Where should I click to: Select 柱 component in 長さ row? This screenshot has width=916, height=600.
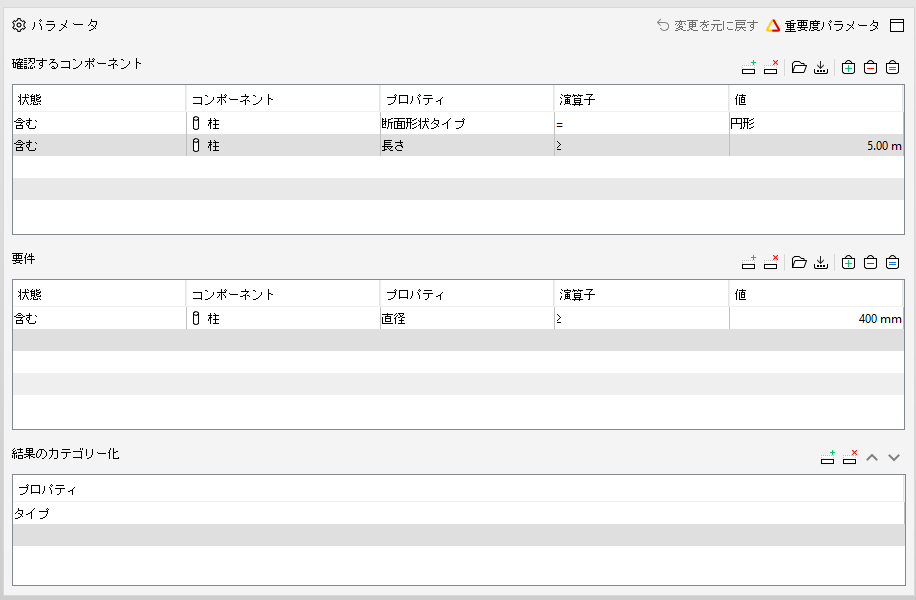coord(283,145)
